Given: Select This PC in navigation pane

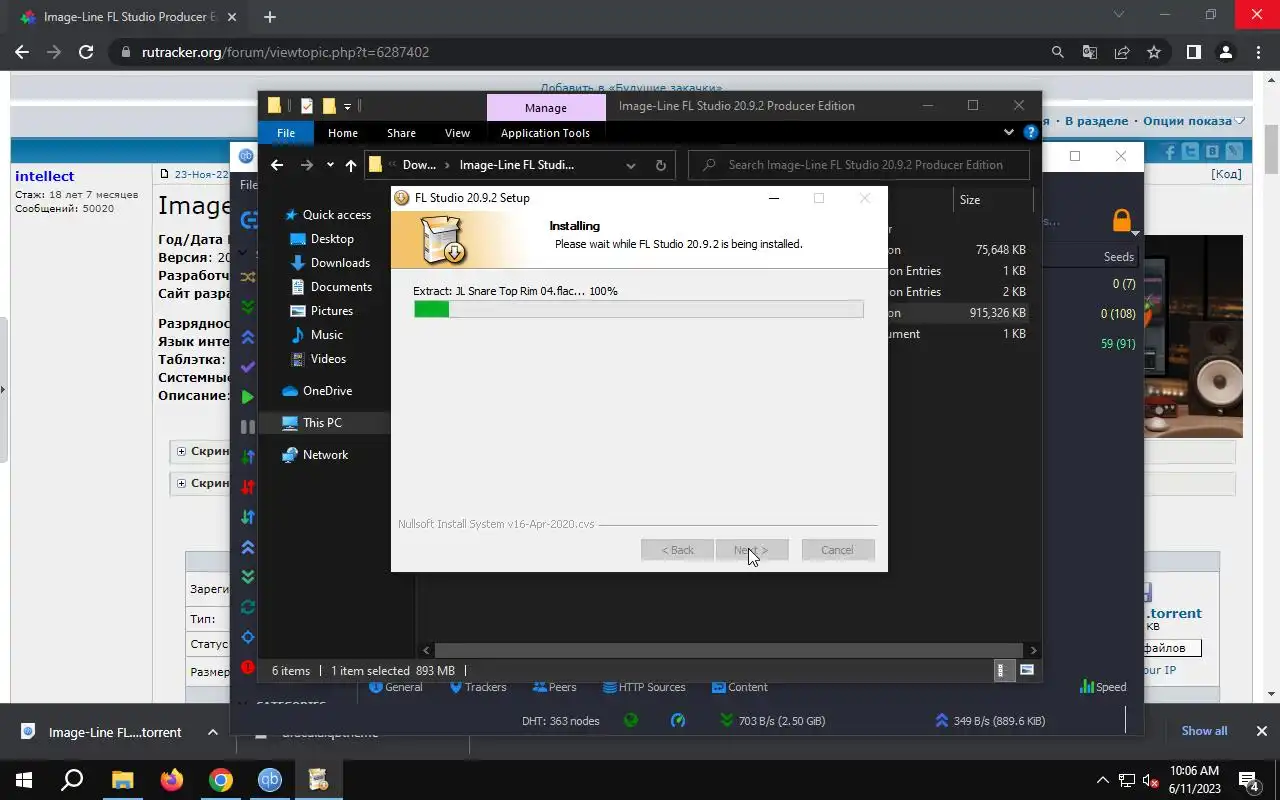Looking at the screenshot, I should point(322,423).
